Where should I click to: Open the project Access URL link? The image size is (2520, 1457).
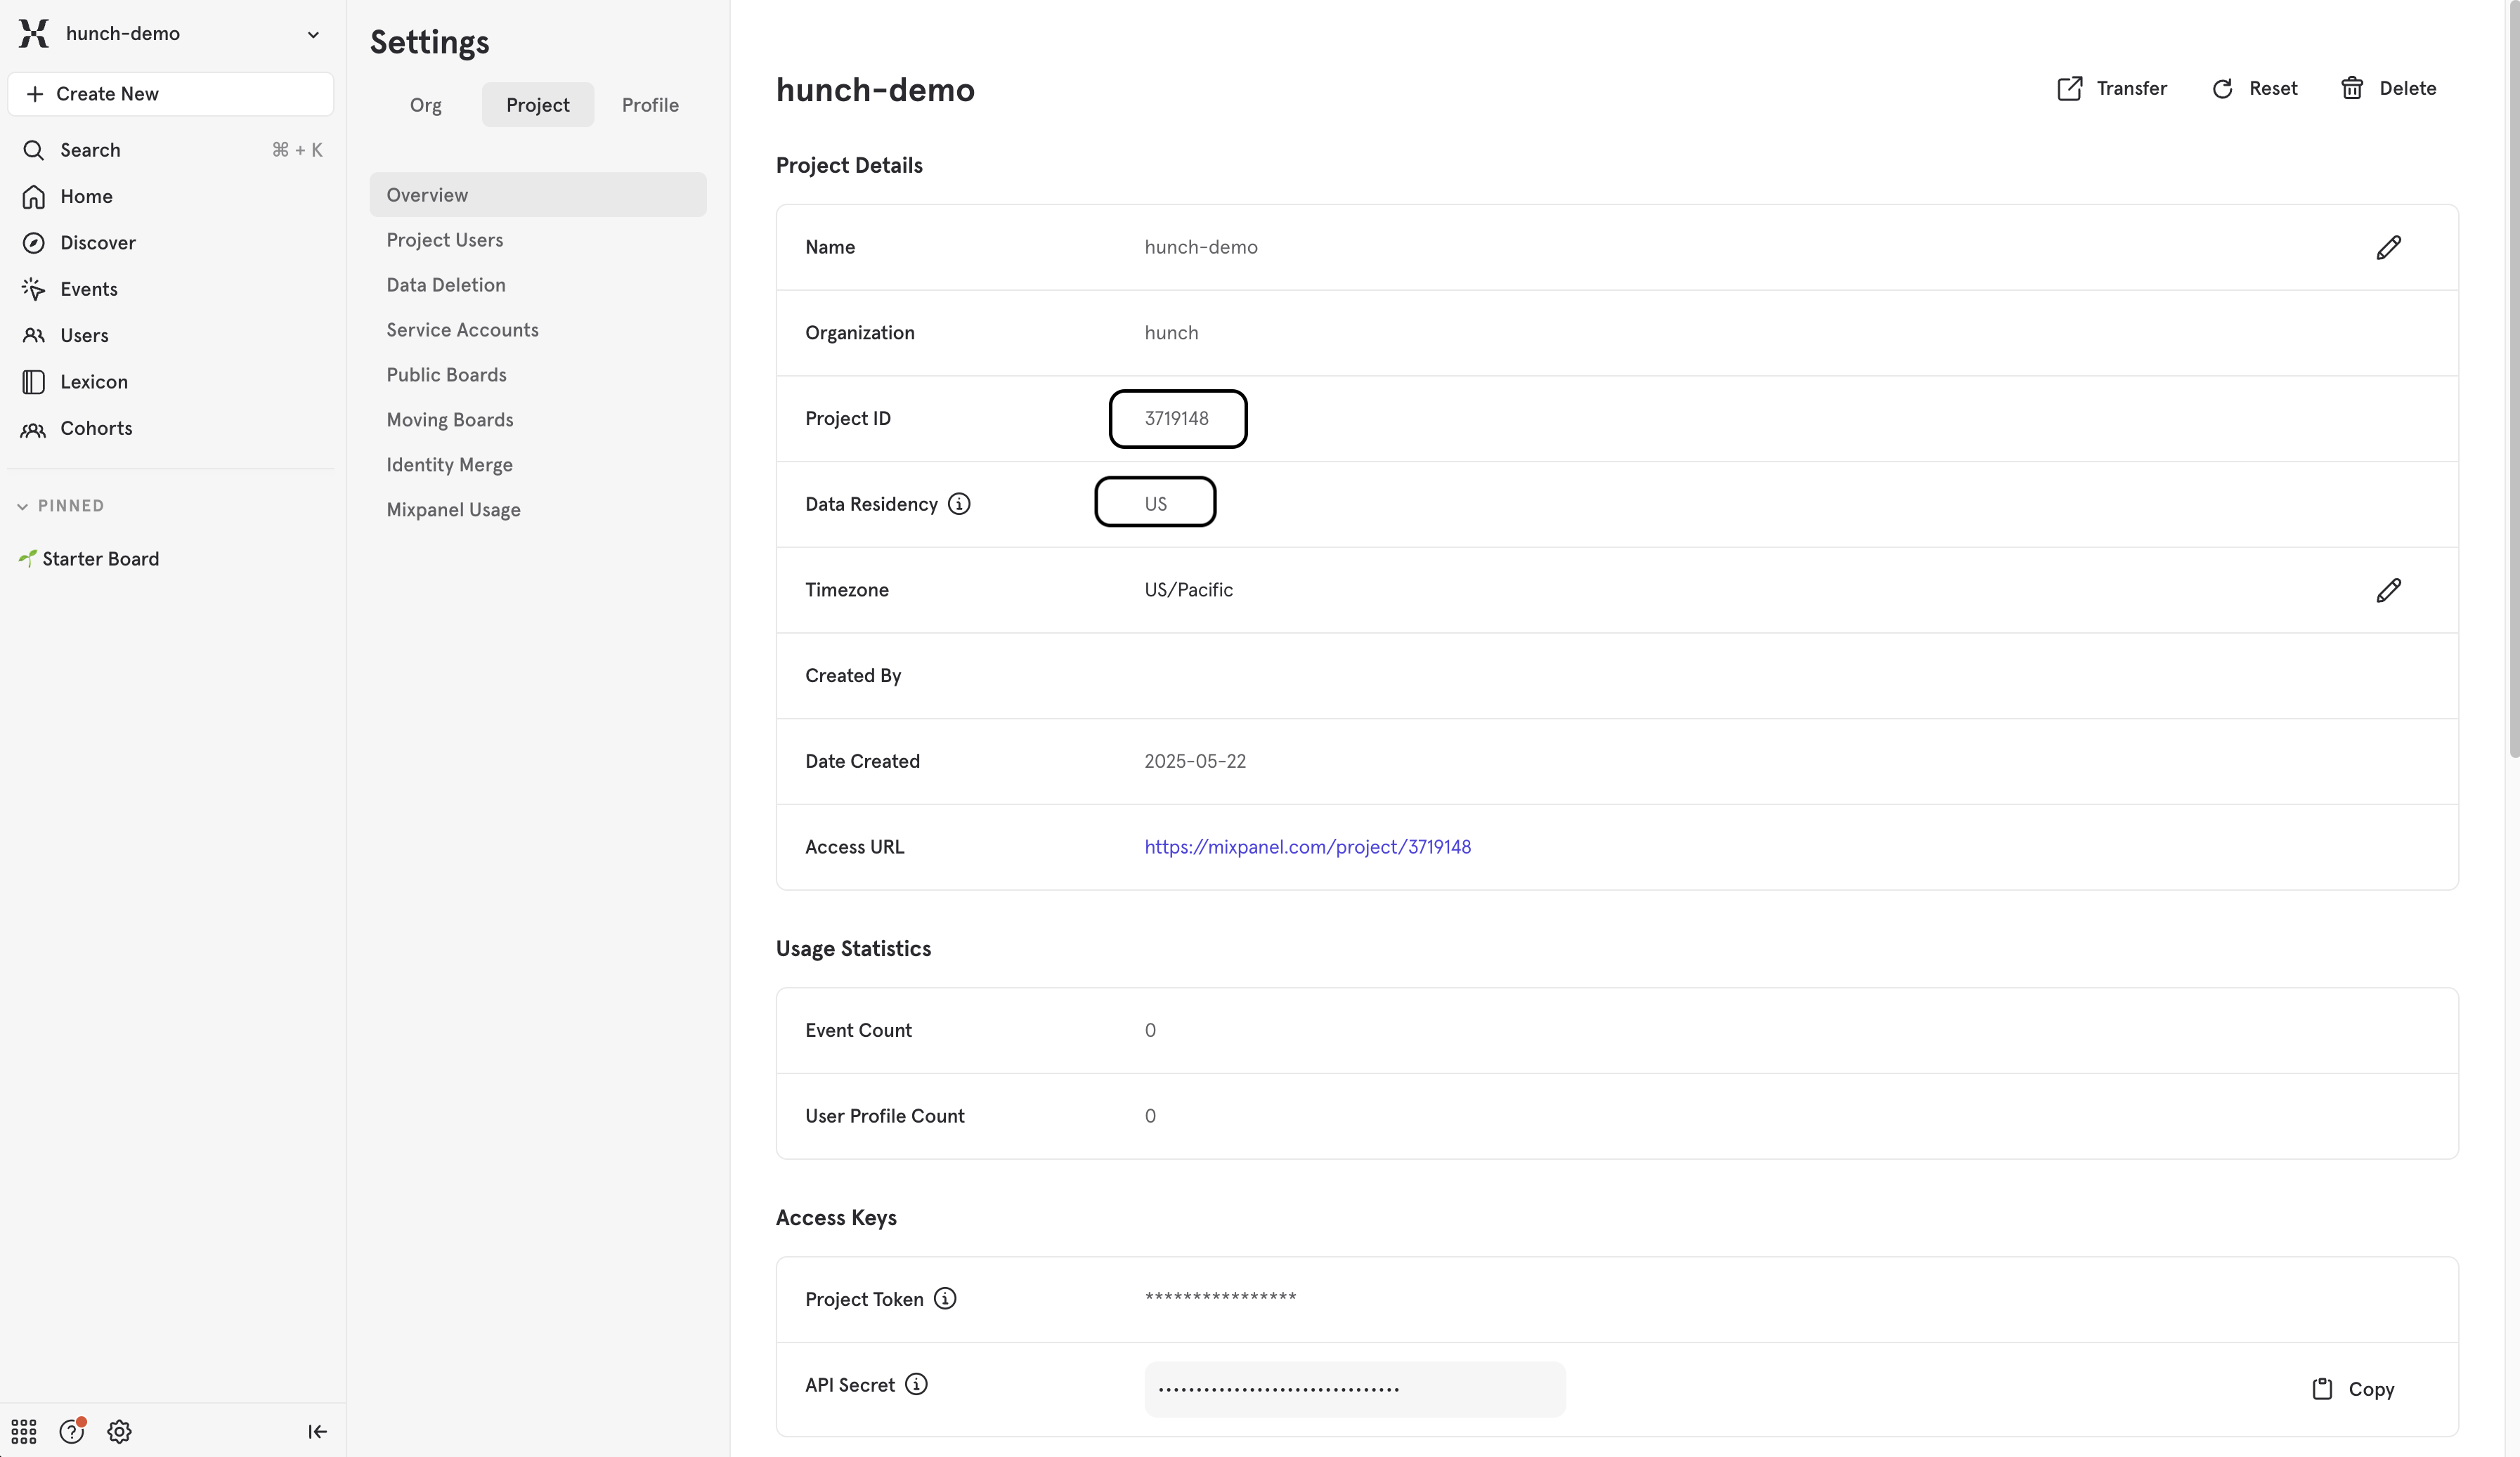tap(1308, 846)
